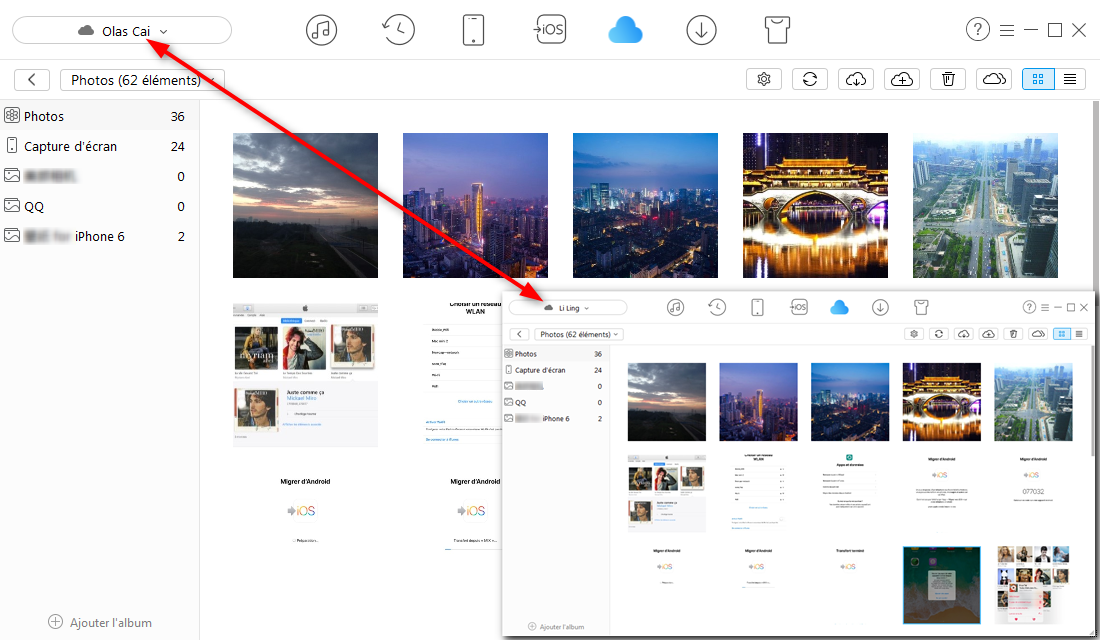
Task: Open the blue night cityscape photo in main window
Action: [x=645, y=206]
